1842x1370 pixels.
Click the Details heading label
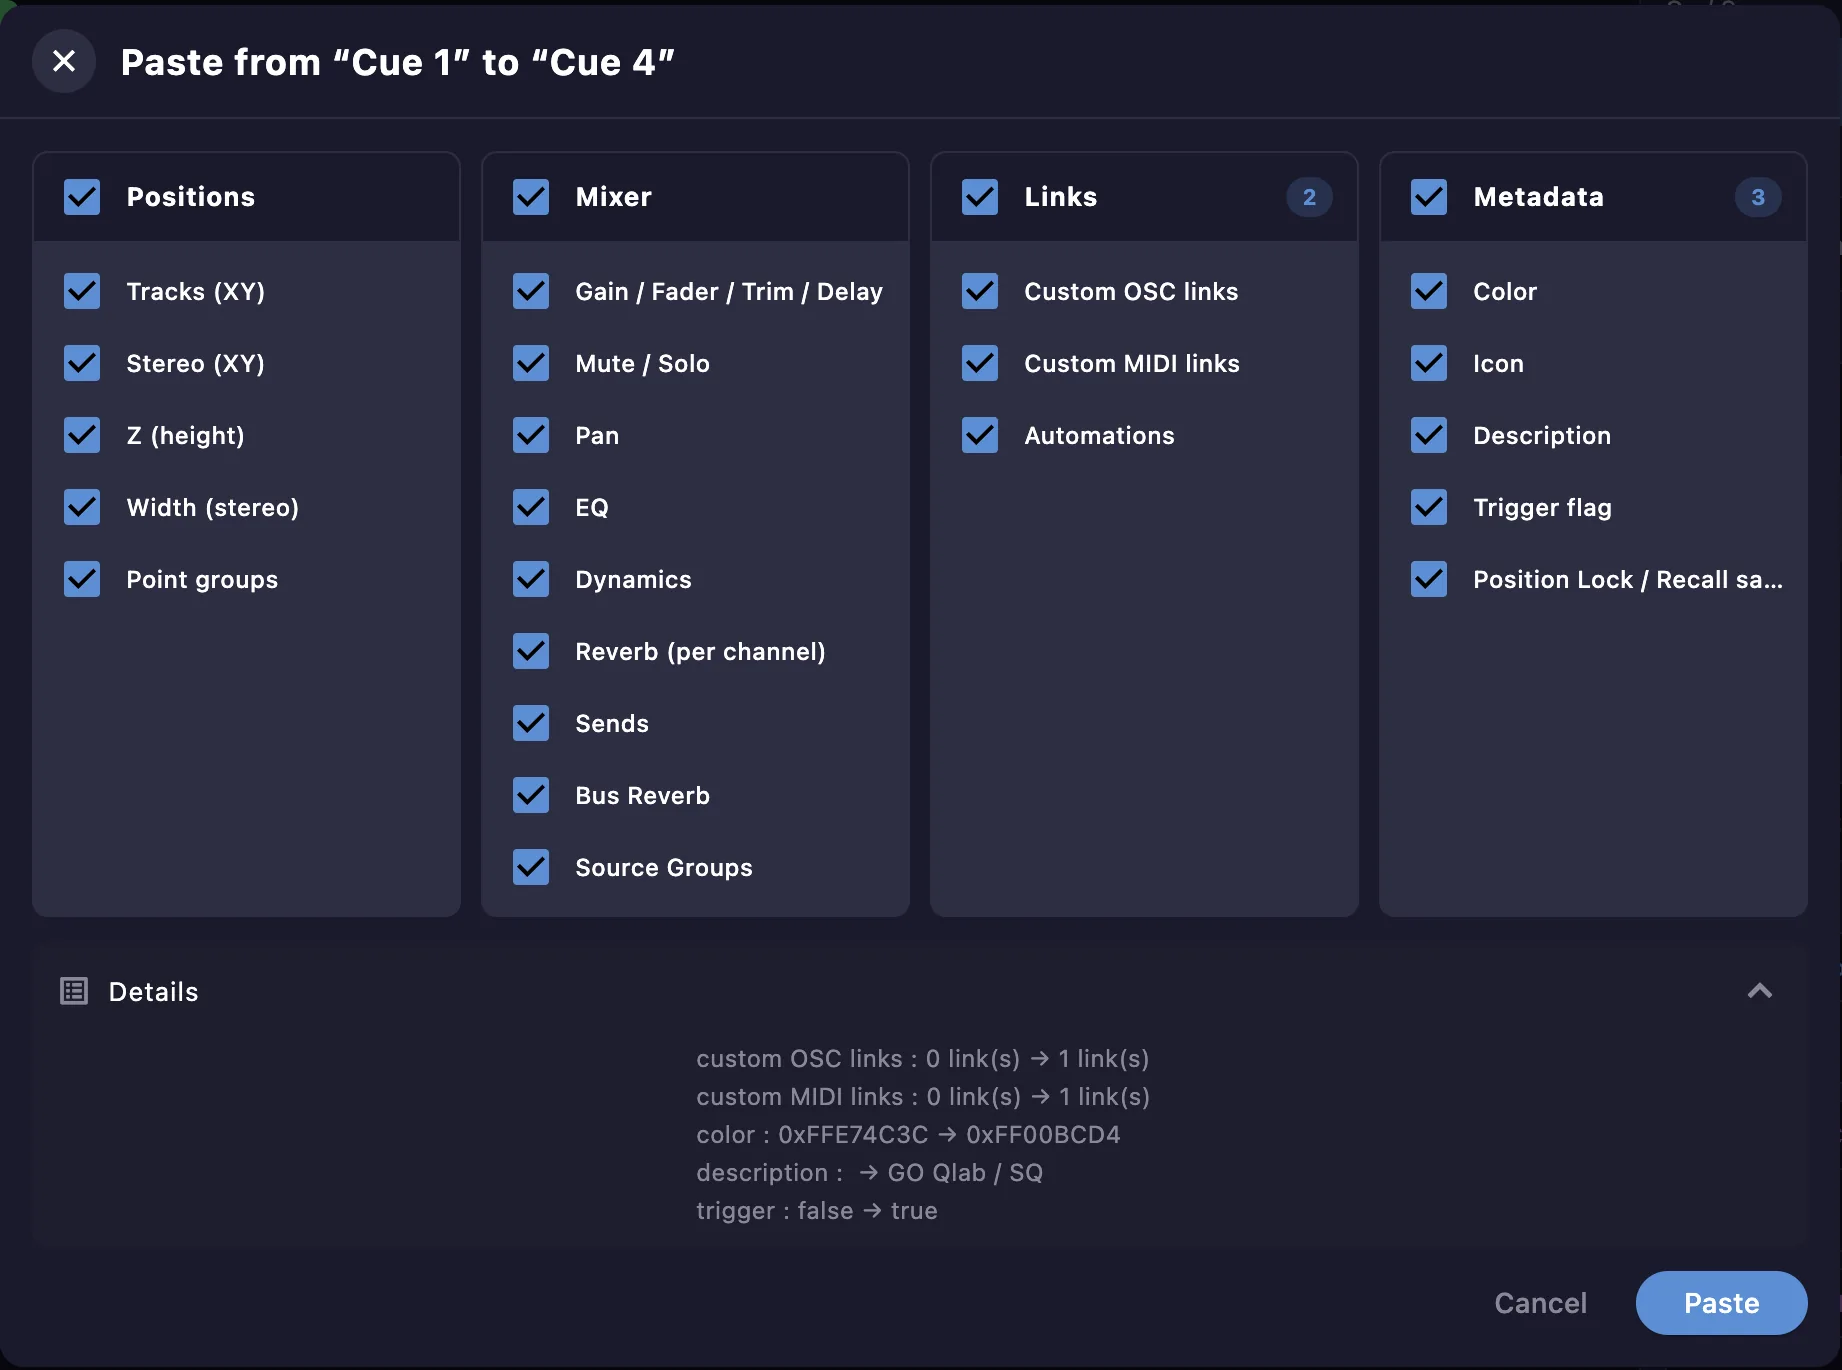[153, 992]
